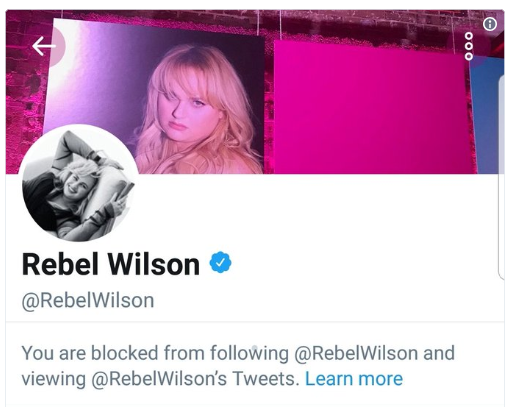Tap the blue panel in banner
This screenshot has width=508, height=407.
pyautogui.click(x=489, y=115)
